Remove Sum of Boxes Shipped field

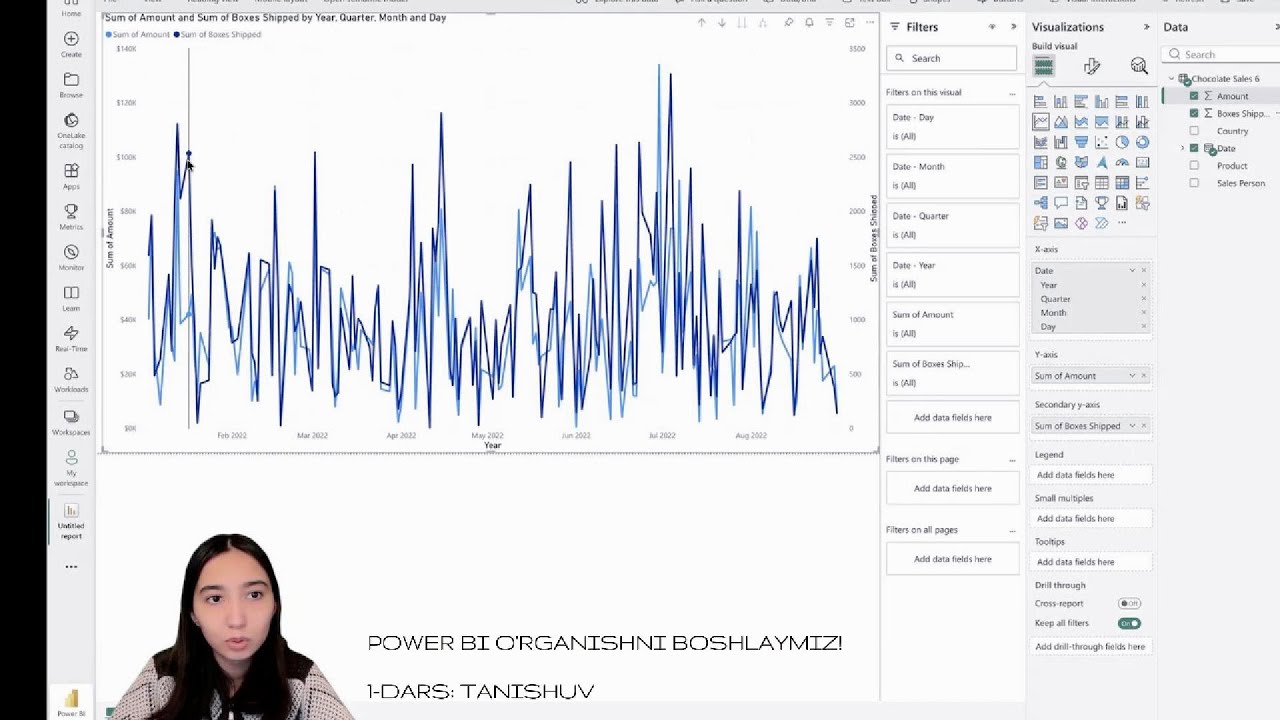click(1144, 426)
